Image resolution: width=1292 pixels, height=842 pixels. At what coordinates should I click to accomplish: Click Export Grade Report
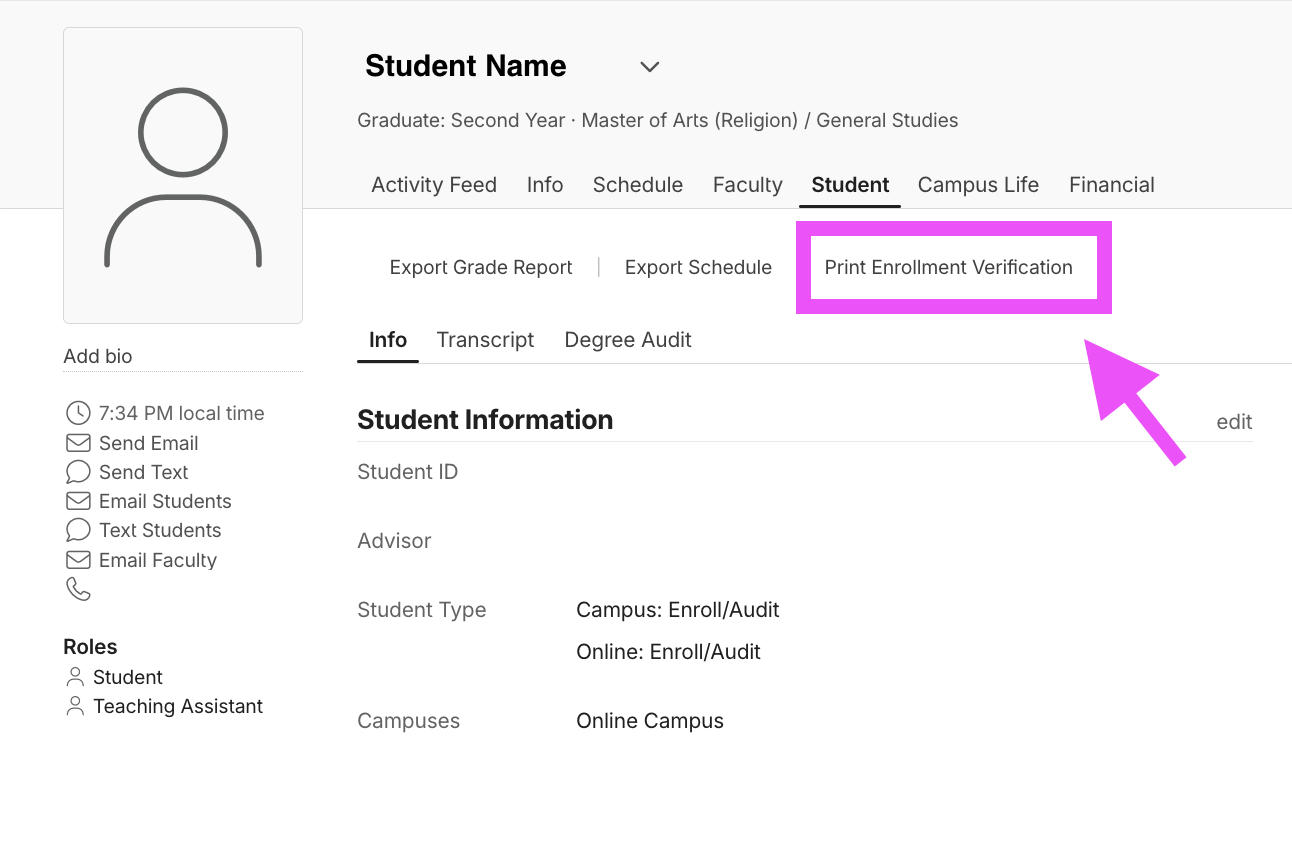[481, 267]
